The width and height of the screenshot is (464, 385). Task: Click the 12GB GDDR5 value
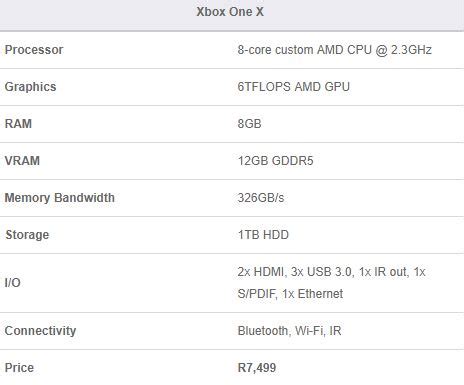click(275, 161)
